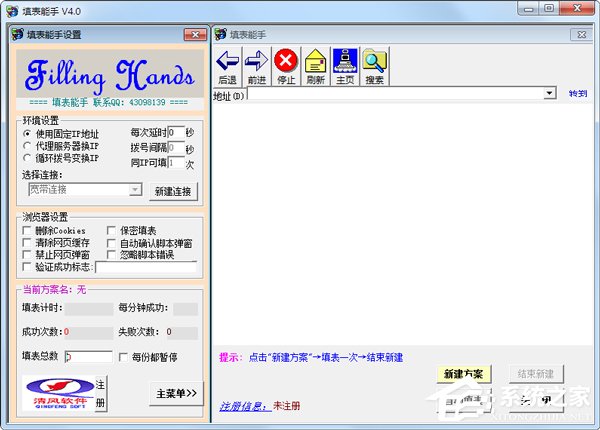This screenshot has height=430, width=600.
Task: Toggle the 忽略脚本错误 checkbox
Action: (x=111, y=254)
